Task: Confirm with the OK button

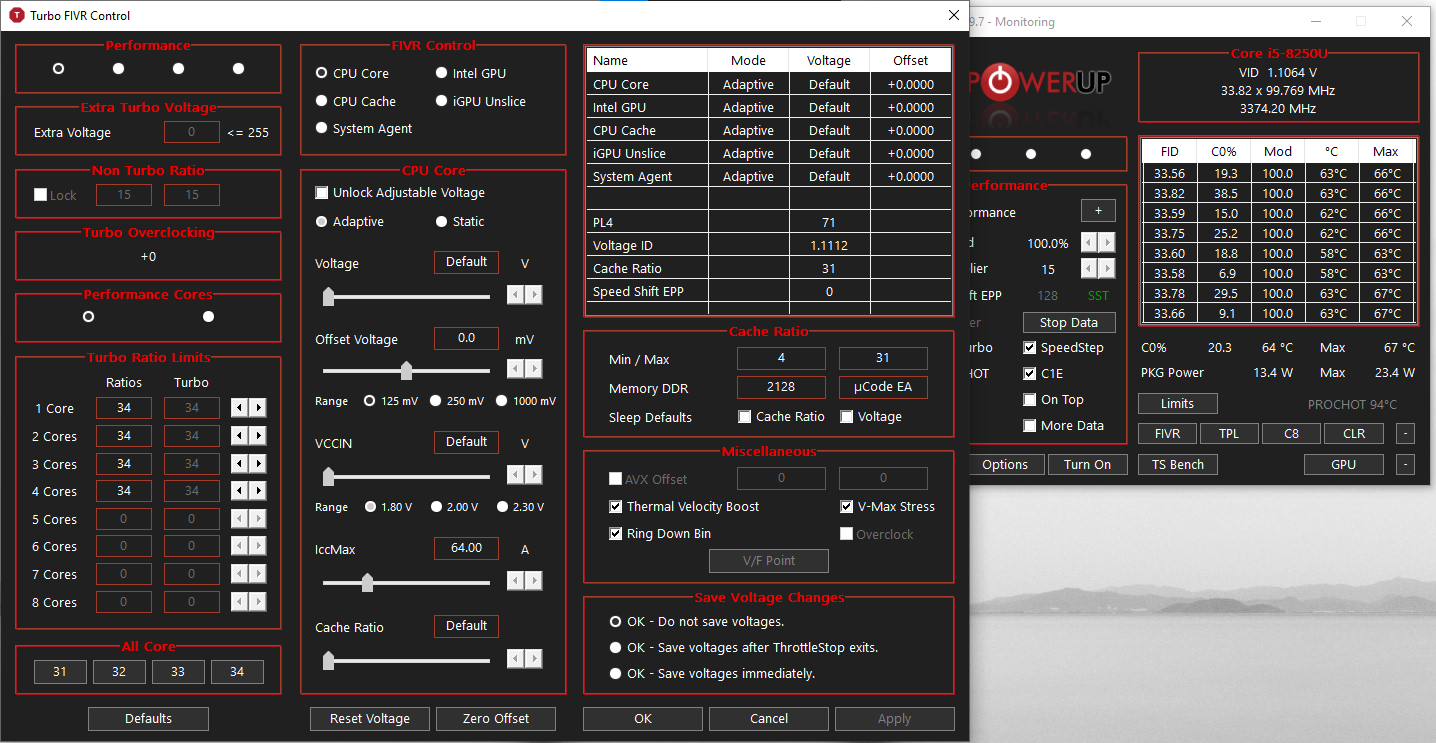Action: click(643, 719)
